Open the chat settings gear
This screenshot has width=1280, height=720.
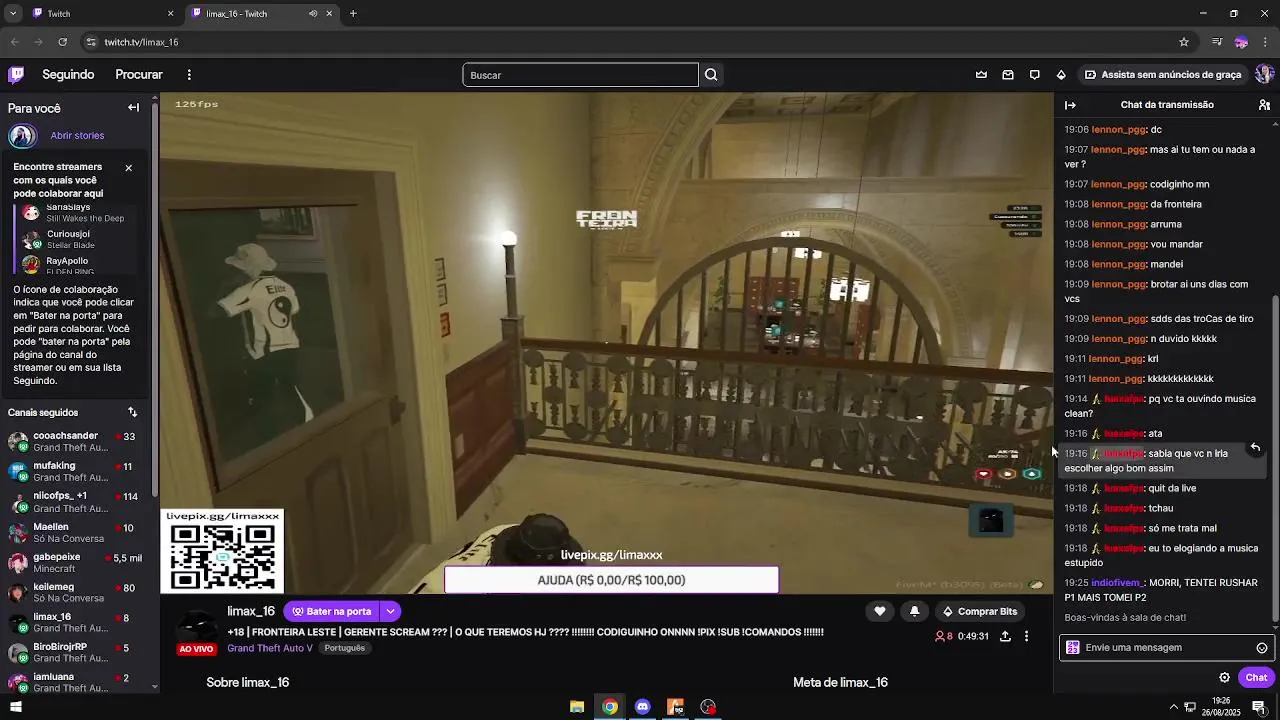1224,677
